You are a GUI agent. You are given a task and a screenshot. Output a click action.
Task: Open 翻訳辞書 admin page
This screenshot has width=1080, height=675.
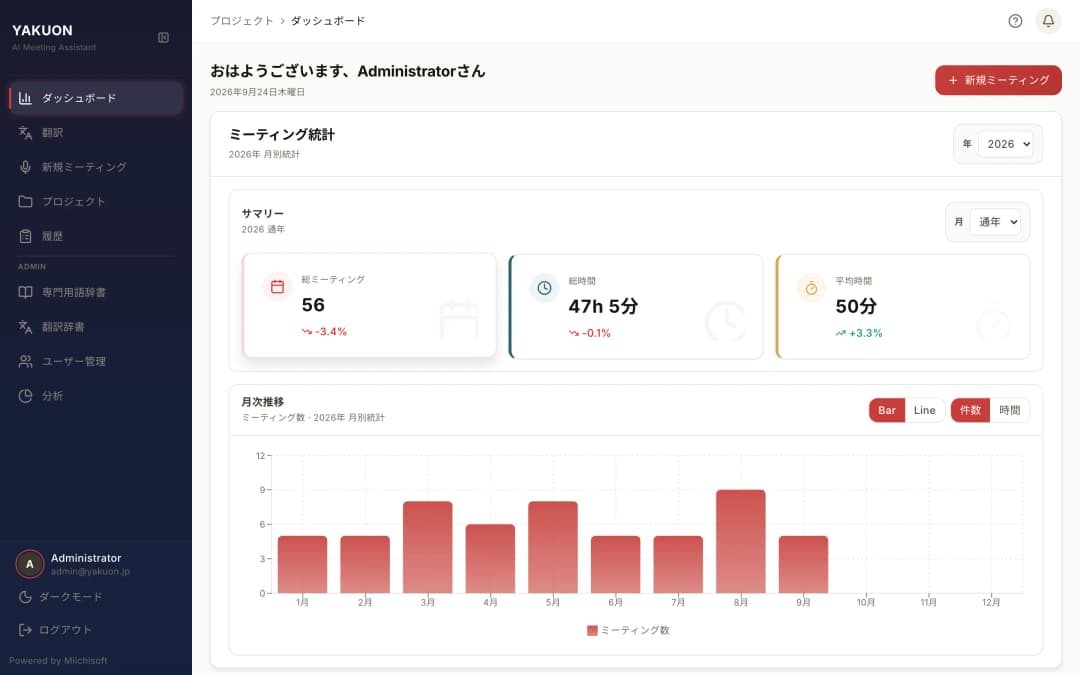96,326
